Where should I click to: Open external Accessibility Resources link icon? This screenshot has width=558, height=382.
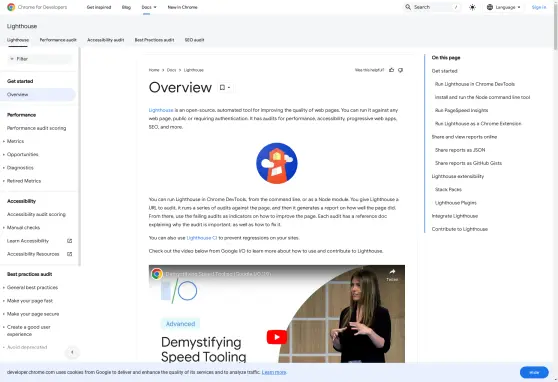(x=70, y=254)
